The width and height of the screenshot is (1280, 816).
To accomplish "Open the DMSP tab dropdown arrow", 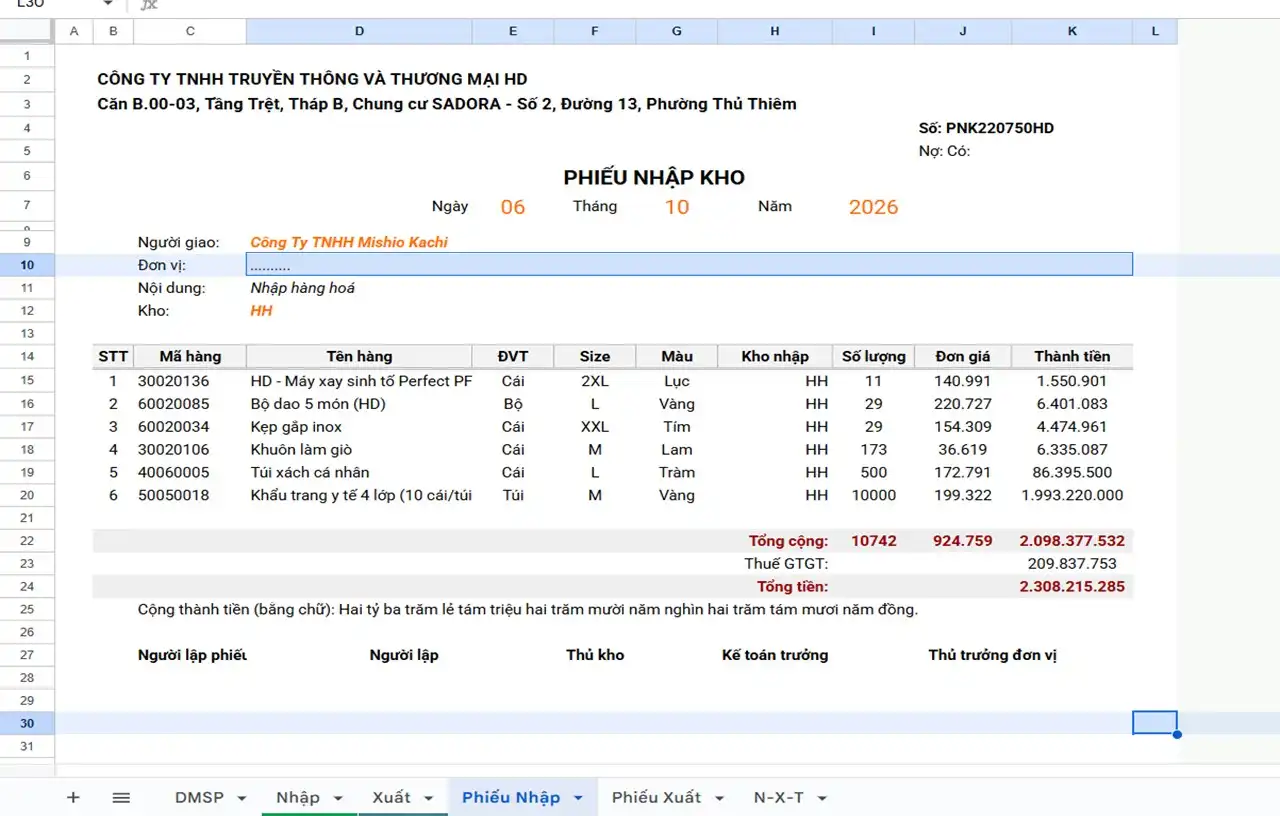I will point(242,798).
